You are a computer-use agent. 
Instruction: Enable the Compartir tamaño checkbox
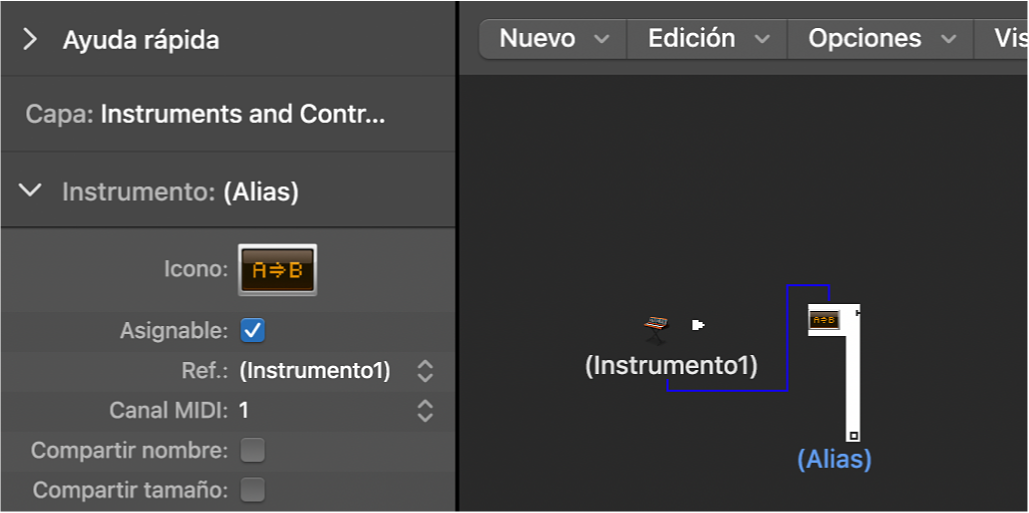253,490
